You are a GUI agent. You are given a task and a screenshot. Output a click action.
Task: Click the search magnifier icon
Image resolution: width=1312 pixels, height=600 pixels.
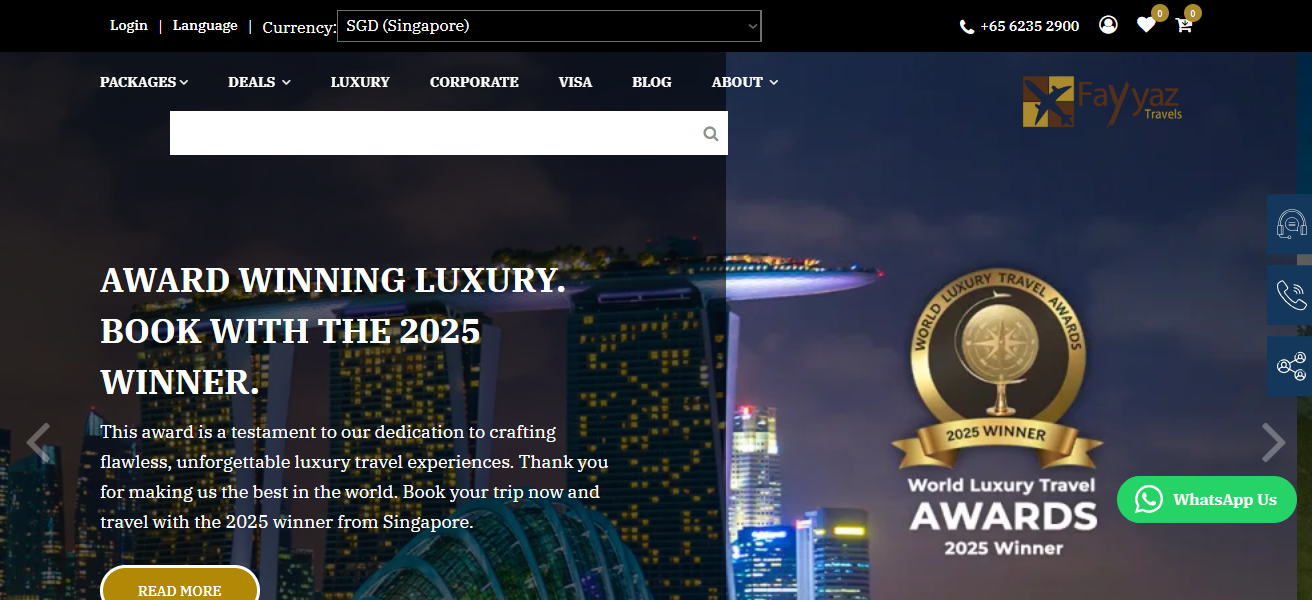(710, 133)
